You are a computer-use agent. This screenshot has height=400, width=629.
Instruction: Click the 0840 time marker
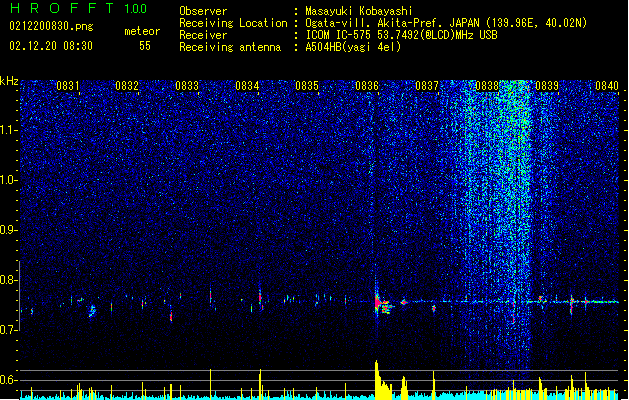607,86
